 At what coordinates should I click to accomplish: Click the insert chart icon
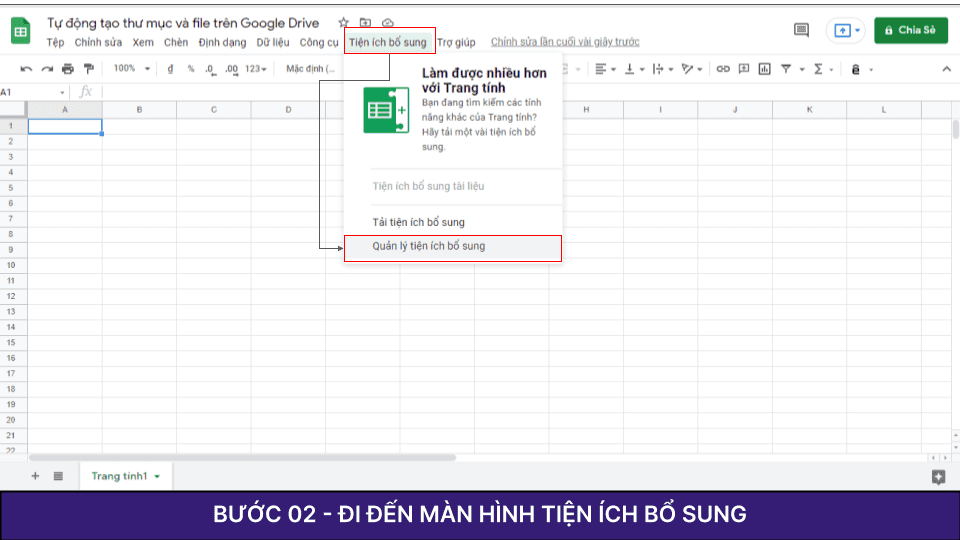(764, 69)
